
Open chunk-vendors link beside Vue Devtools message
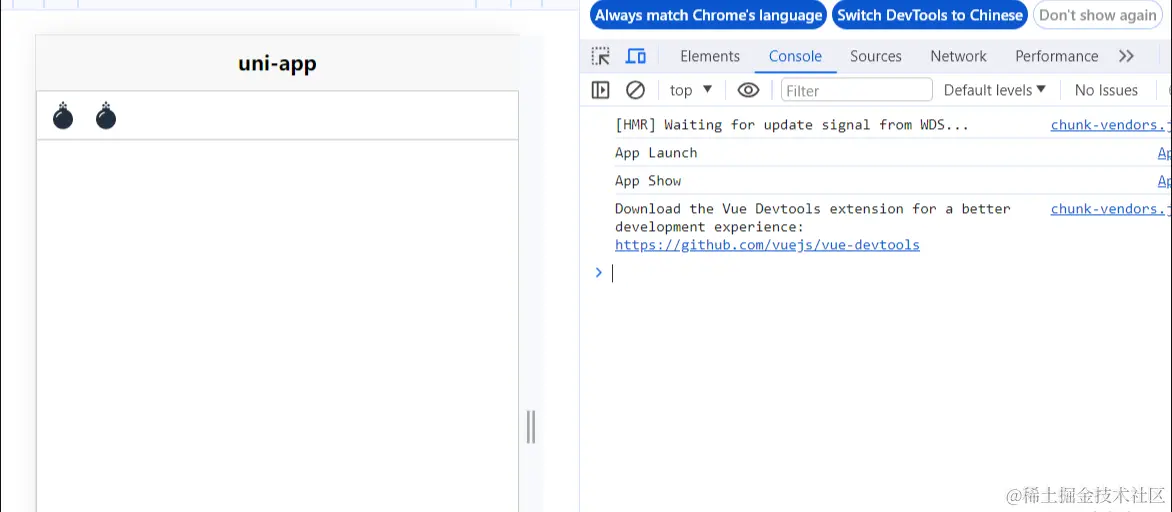coord(1109,209)
